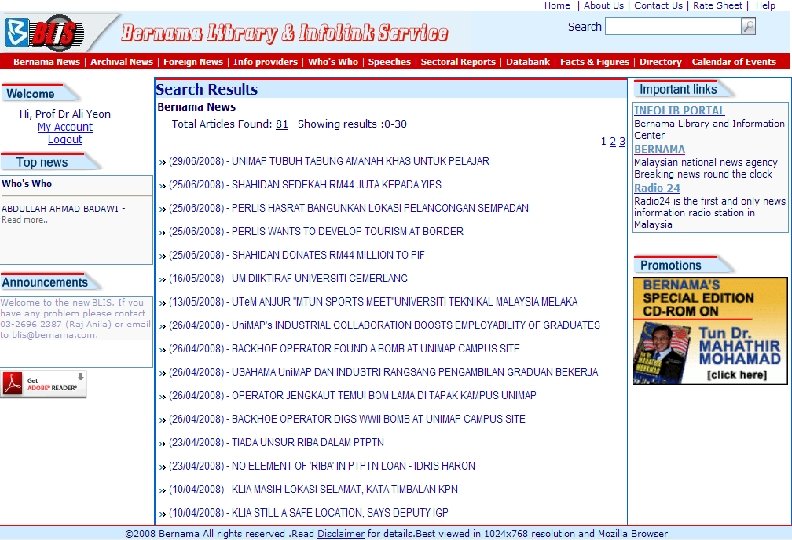Go to results page 3
Viewport: 792px width, 540px height.
pyautogui.click(x=622, y=141)
